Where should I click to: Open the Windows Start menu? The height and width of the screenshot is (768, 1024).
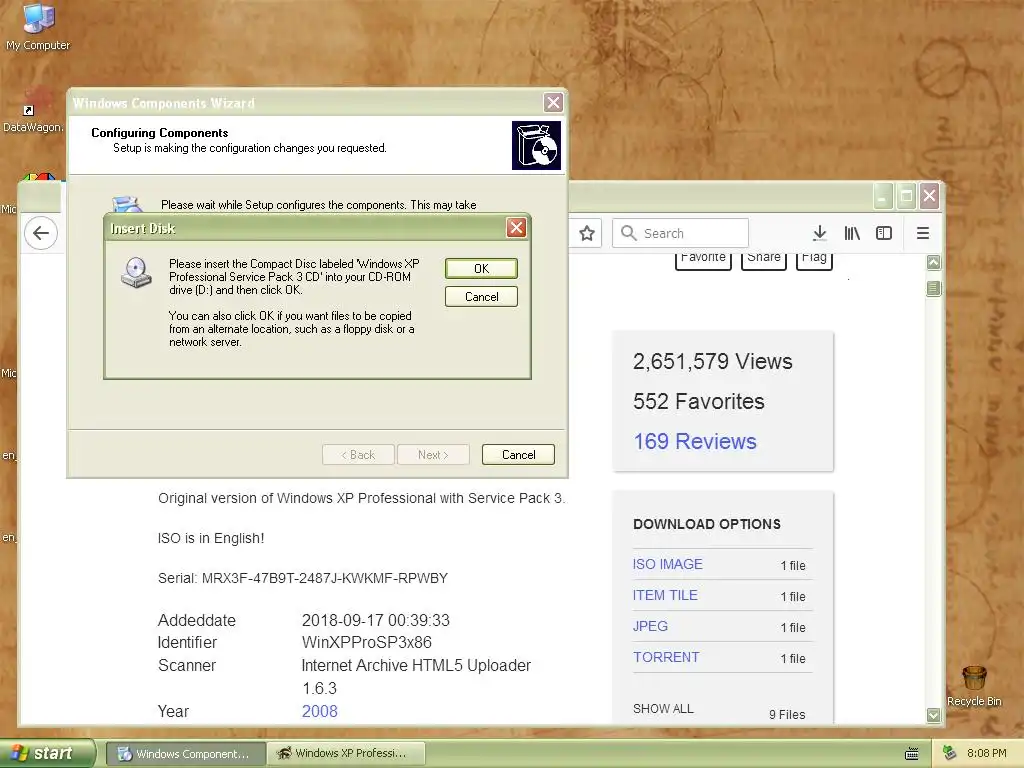coord(47,753)
